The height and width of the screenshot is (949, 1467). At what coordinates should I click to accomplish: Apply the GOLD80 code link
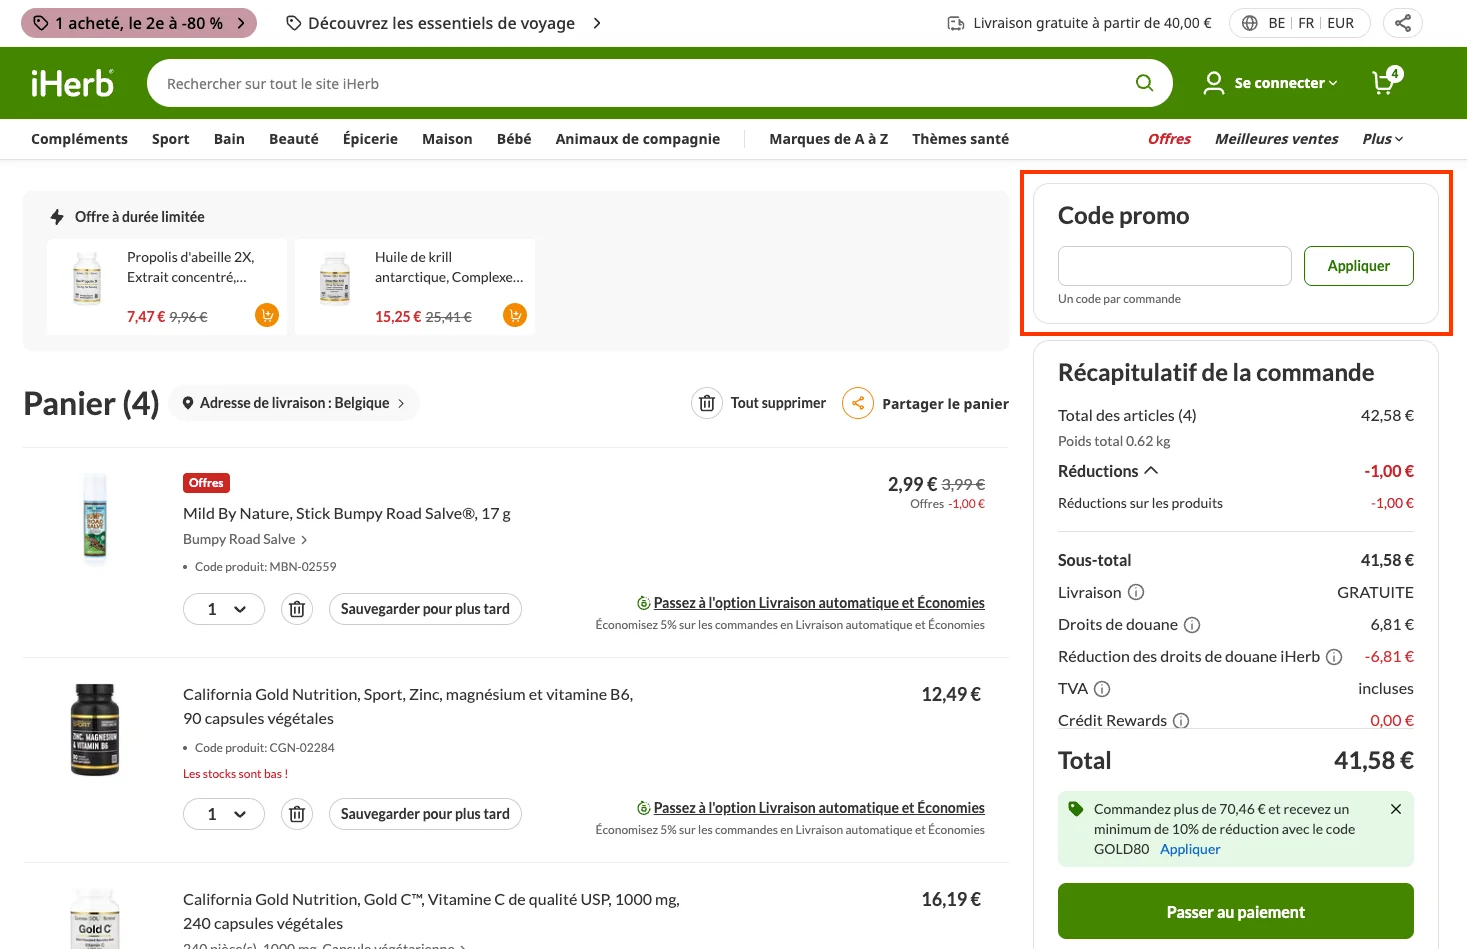click(1190, 849)
